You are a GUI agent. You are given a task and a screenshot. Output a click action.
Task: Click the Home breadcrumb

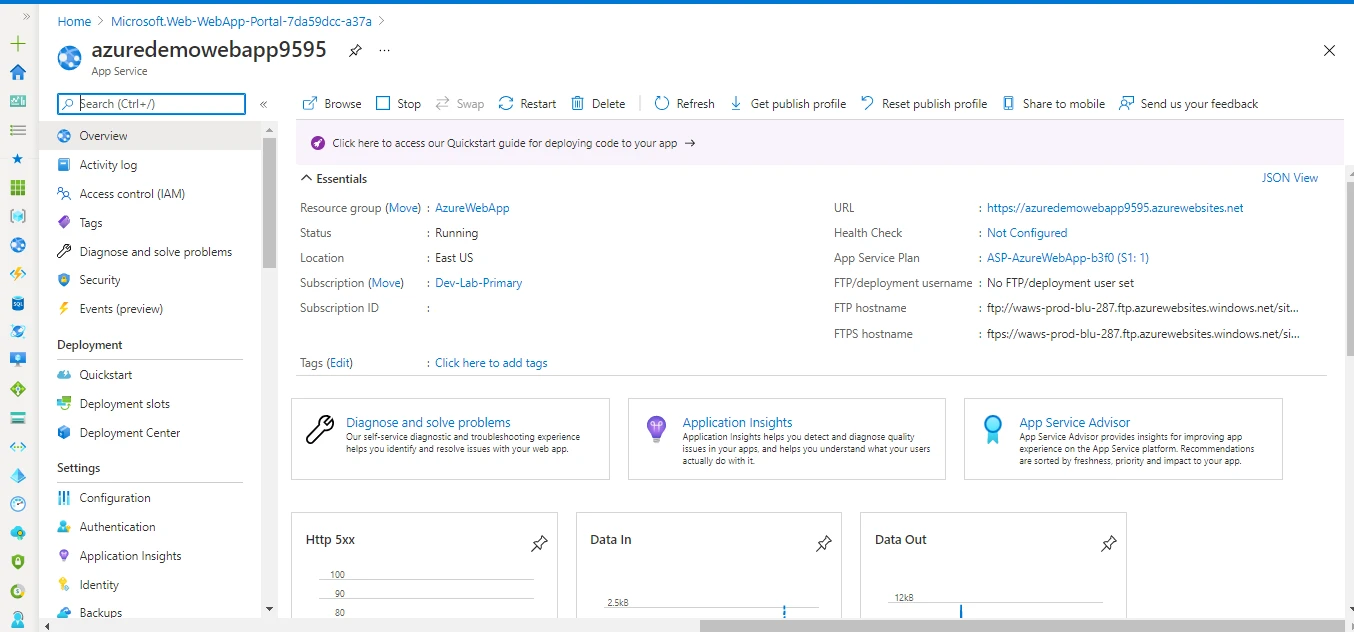74,20
